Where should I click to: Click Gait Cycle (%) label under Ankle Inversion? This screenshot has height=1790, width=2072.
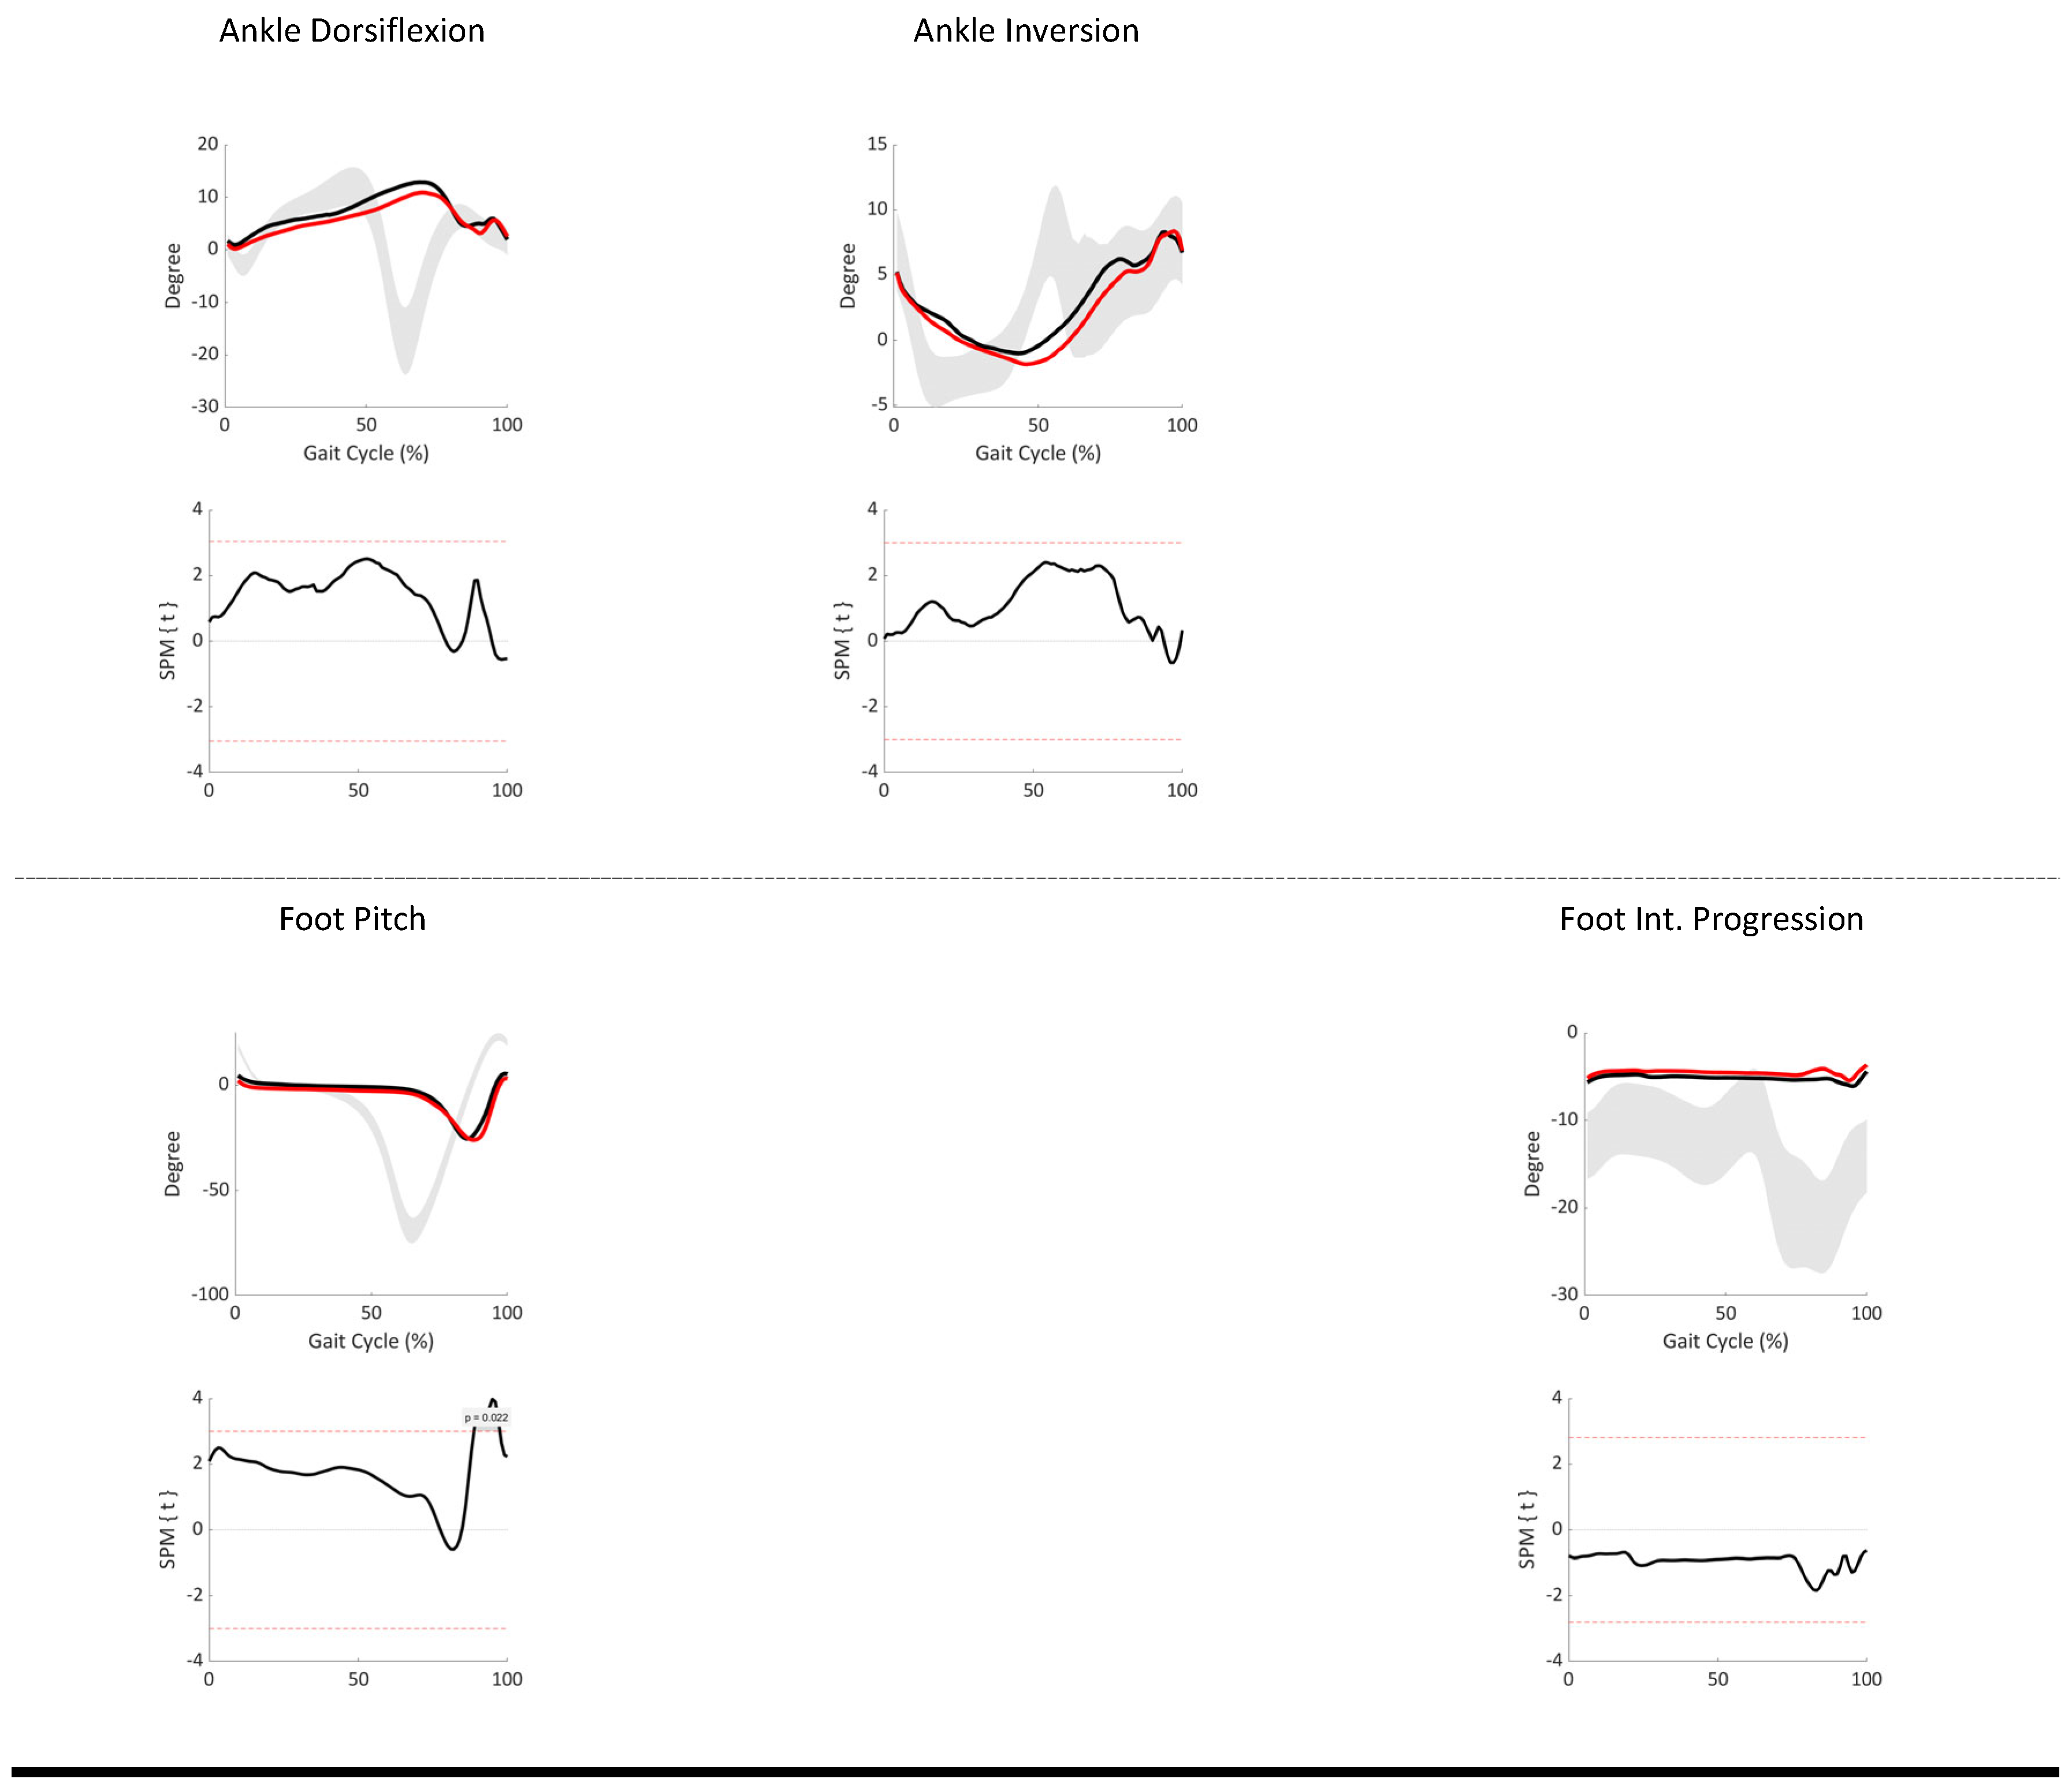coord(1038,453)
